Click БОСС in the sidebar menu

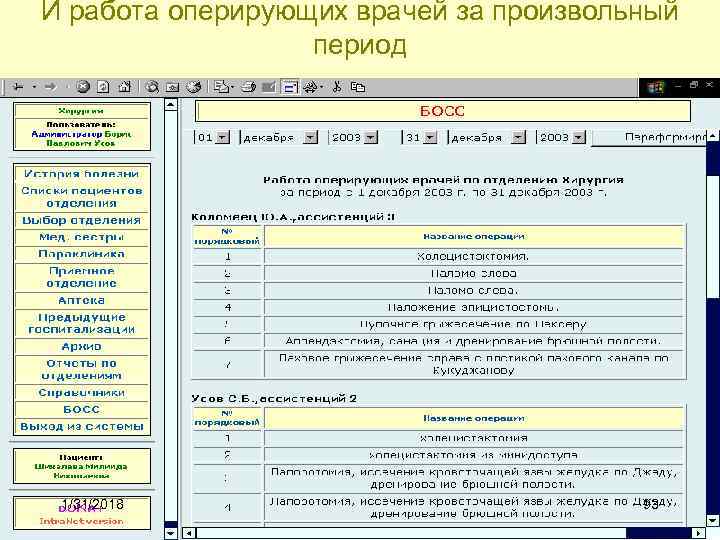81,410
